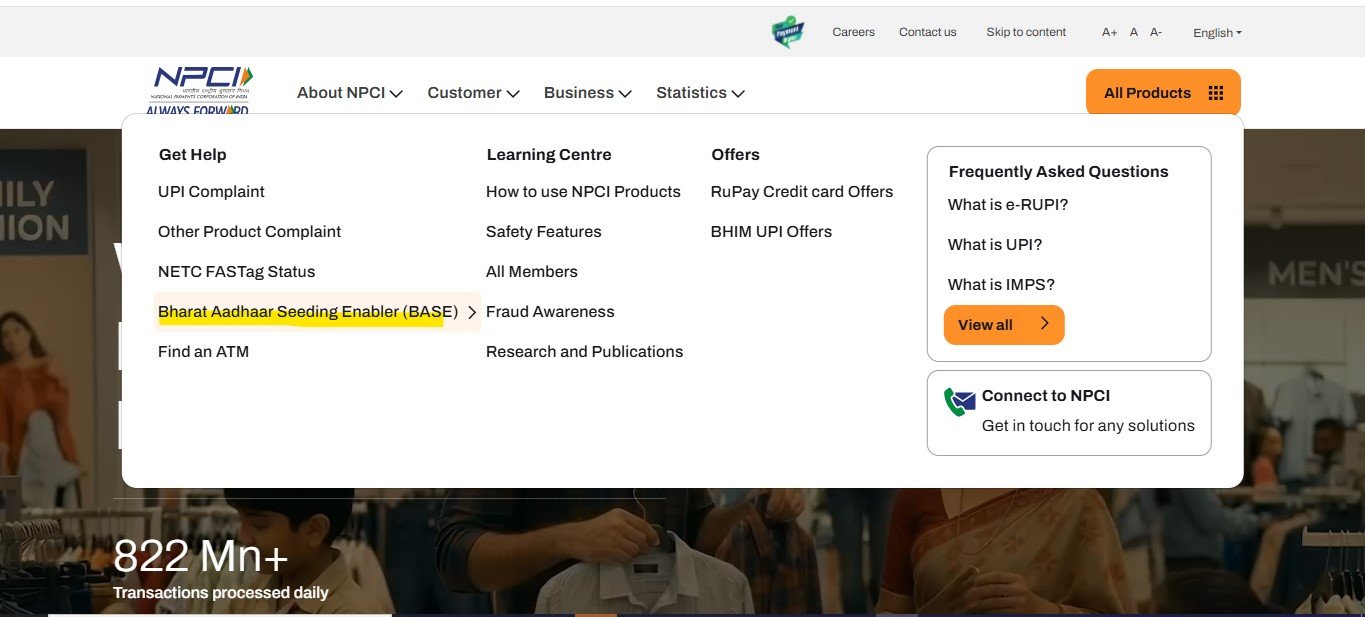Open How to use NPCI Products
The height and width of the screenshot is (617, 1365).
point(583,192)
